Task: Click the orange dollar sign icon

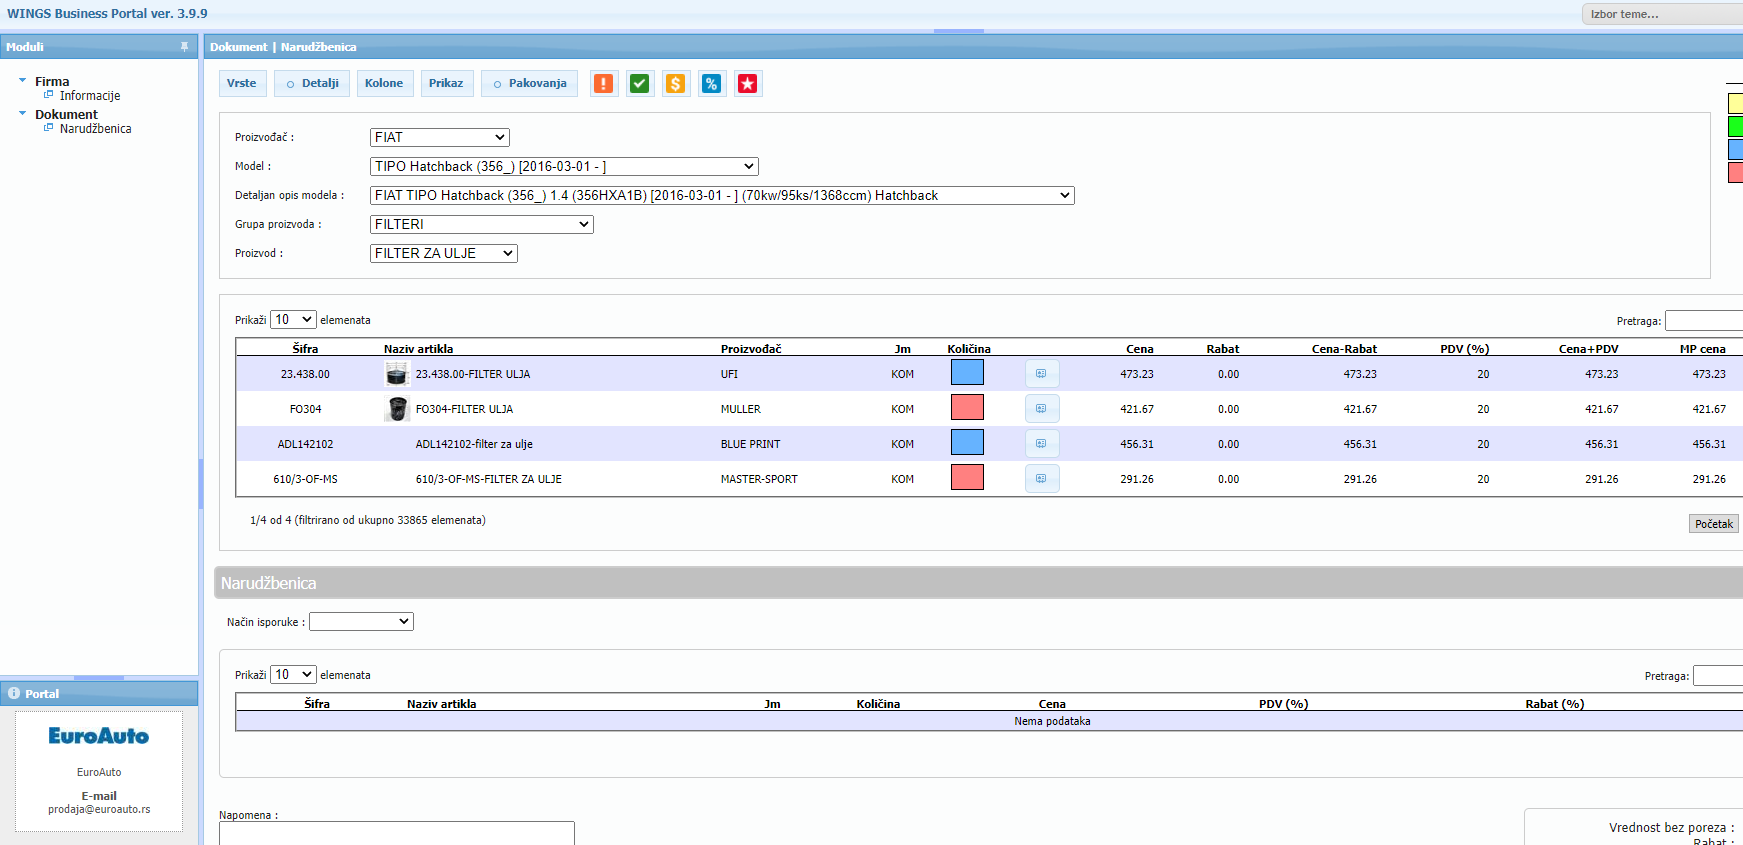Action: pos(676,84)
